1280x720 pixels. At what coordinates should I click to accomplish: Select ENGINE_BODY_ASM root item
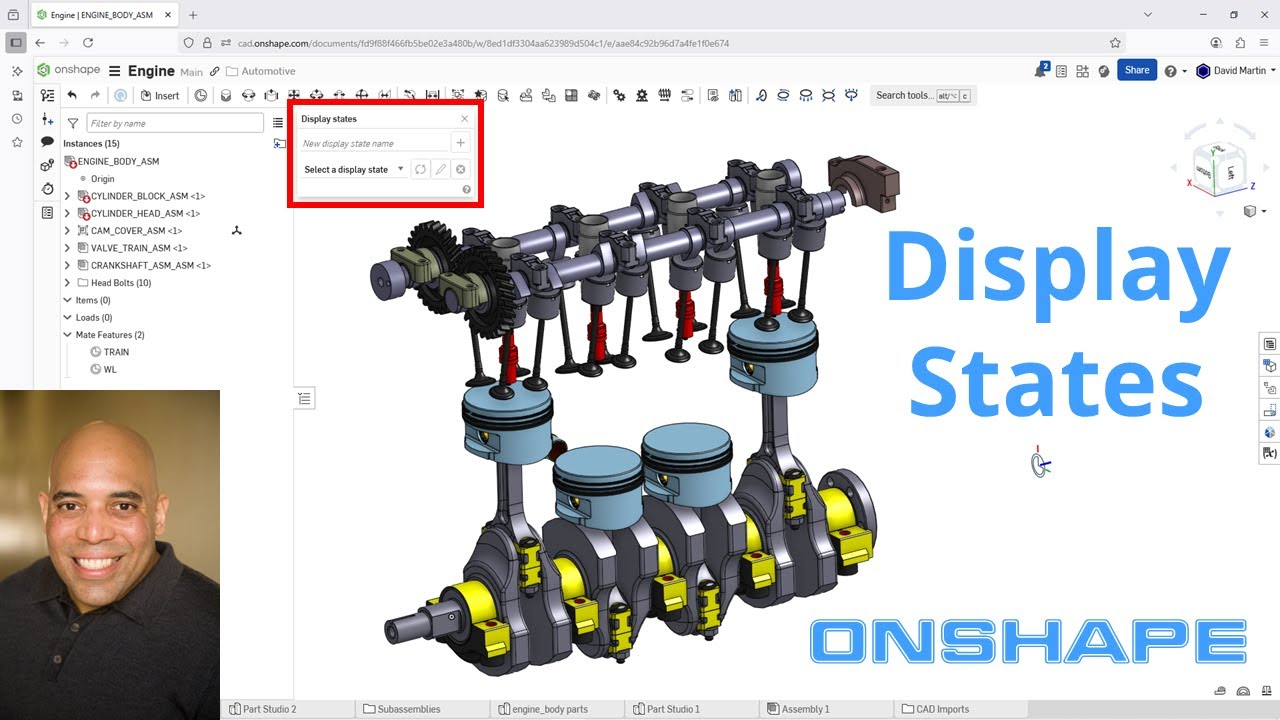click(118, 161)
